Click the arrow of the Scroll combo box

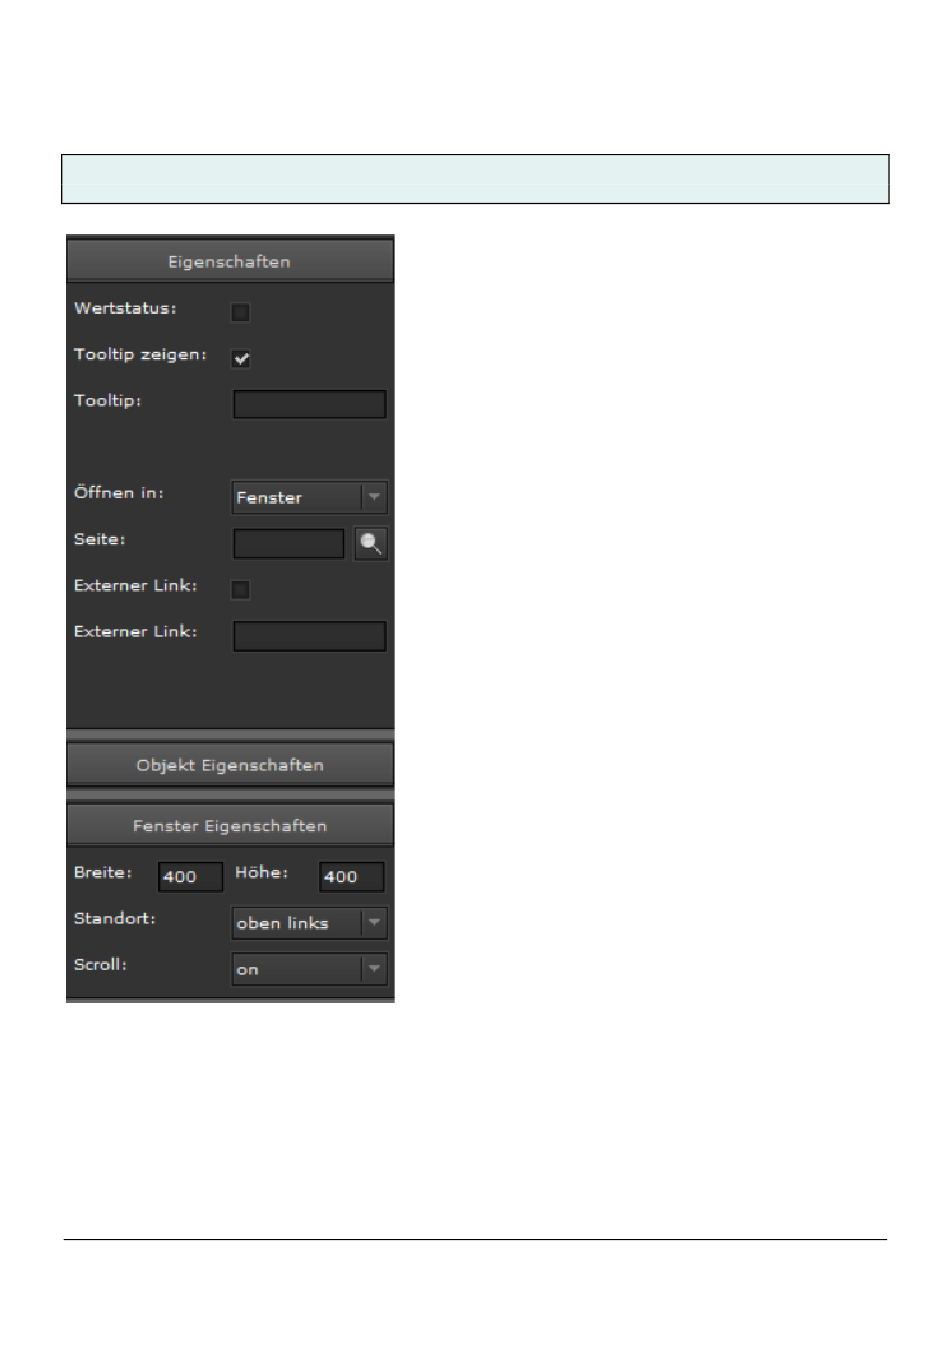(x=374, y=969)
